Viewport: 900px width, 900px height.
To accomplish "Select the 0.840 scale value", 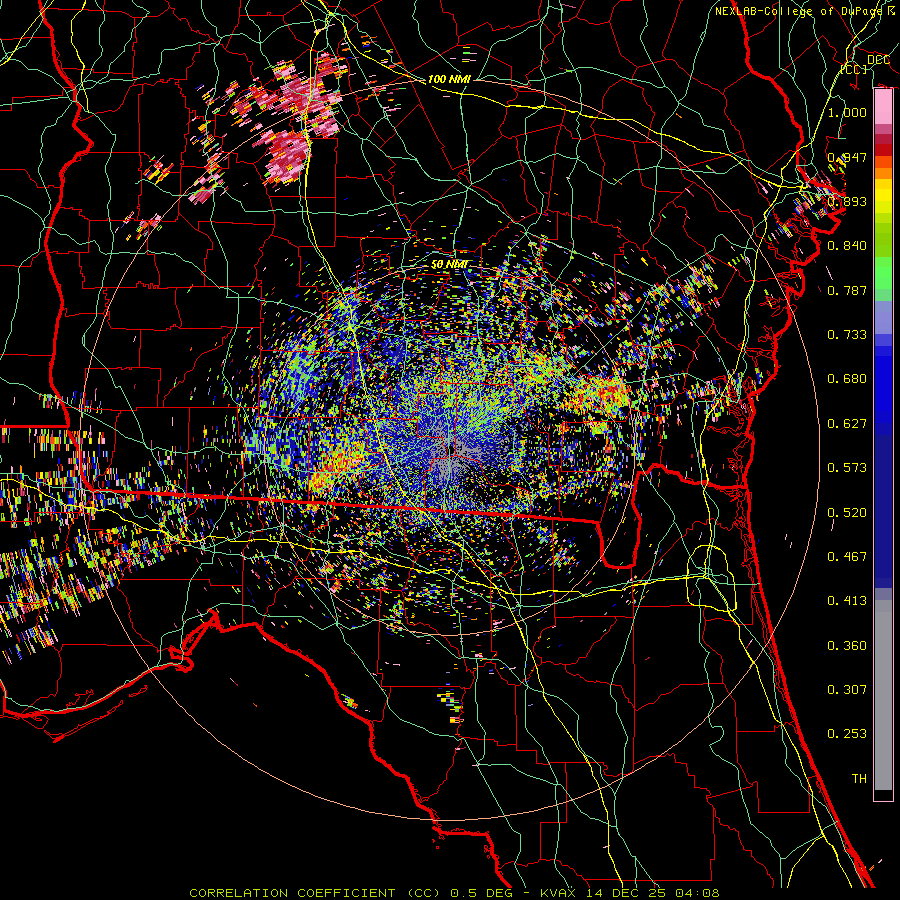I will point(847,246).
